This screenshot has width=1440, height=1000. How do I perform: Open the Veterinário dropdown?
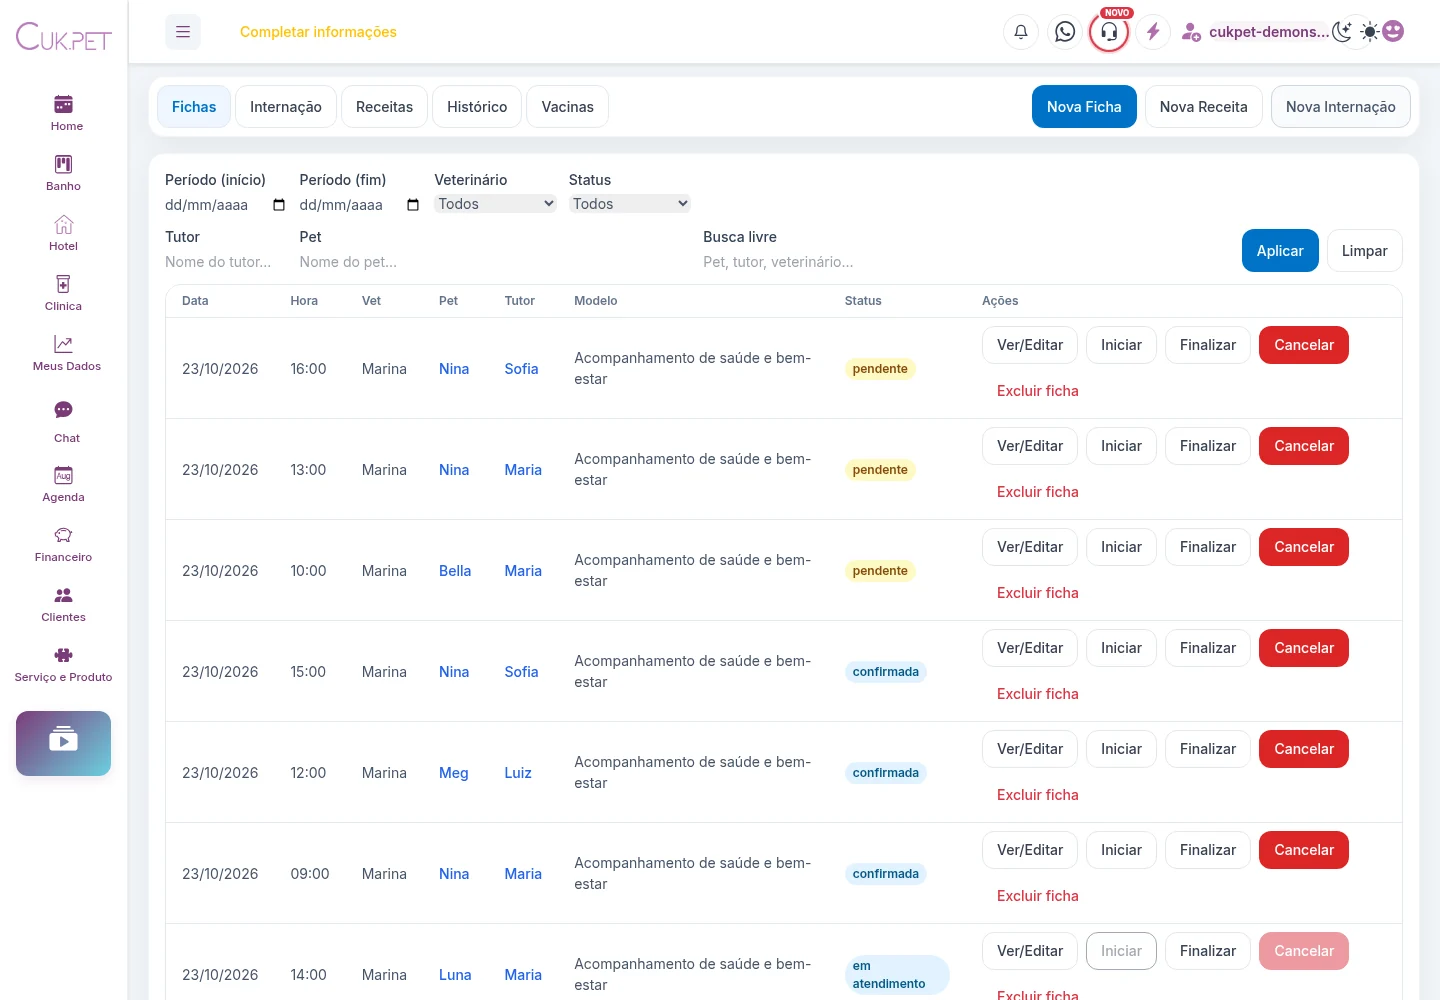(x=495, y=204)
